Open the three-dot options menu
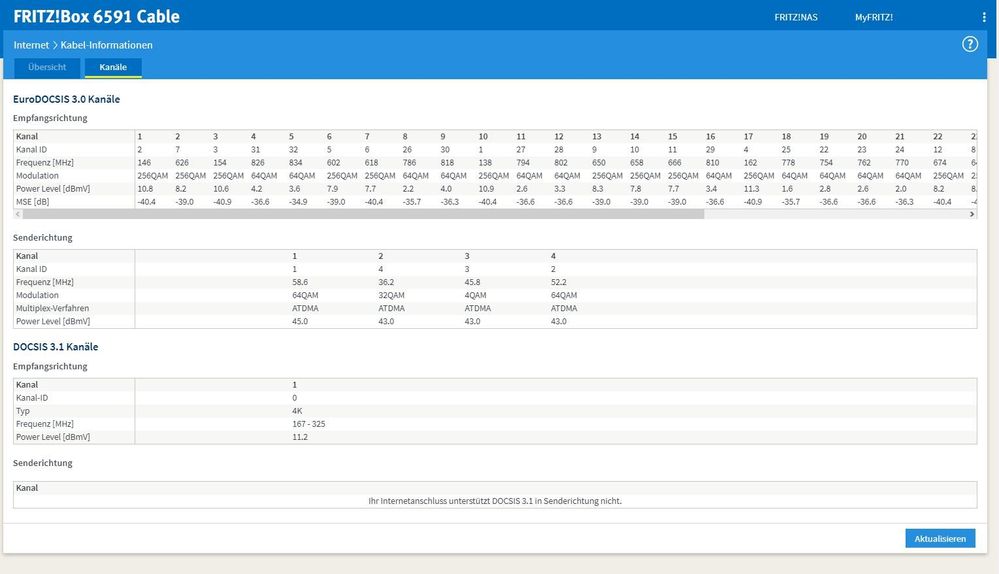 [x=984, y=17]
